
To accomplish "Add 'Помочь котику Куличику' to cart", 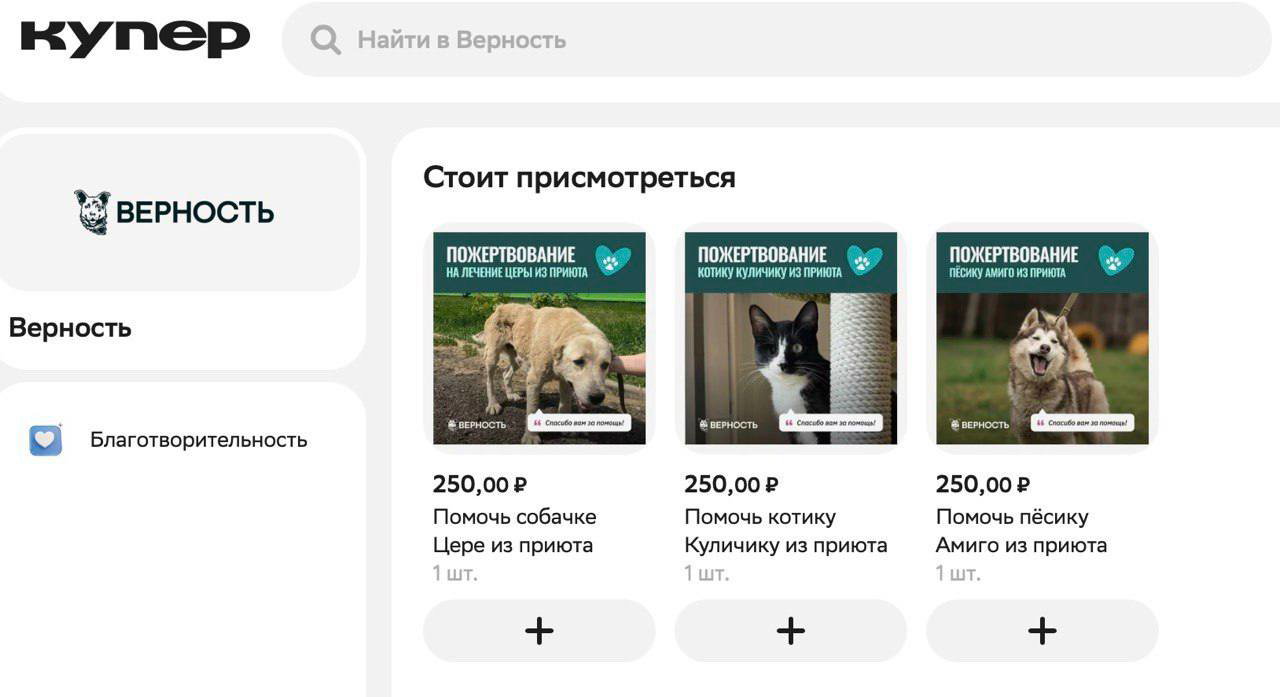I will (791, 631).
